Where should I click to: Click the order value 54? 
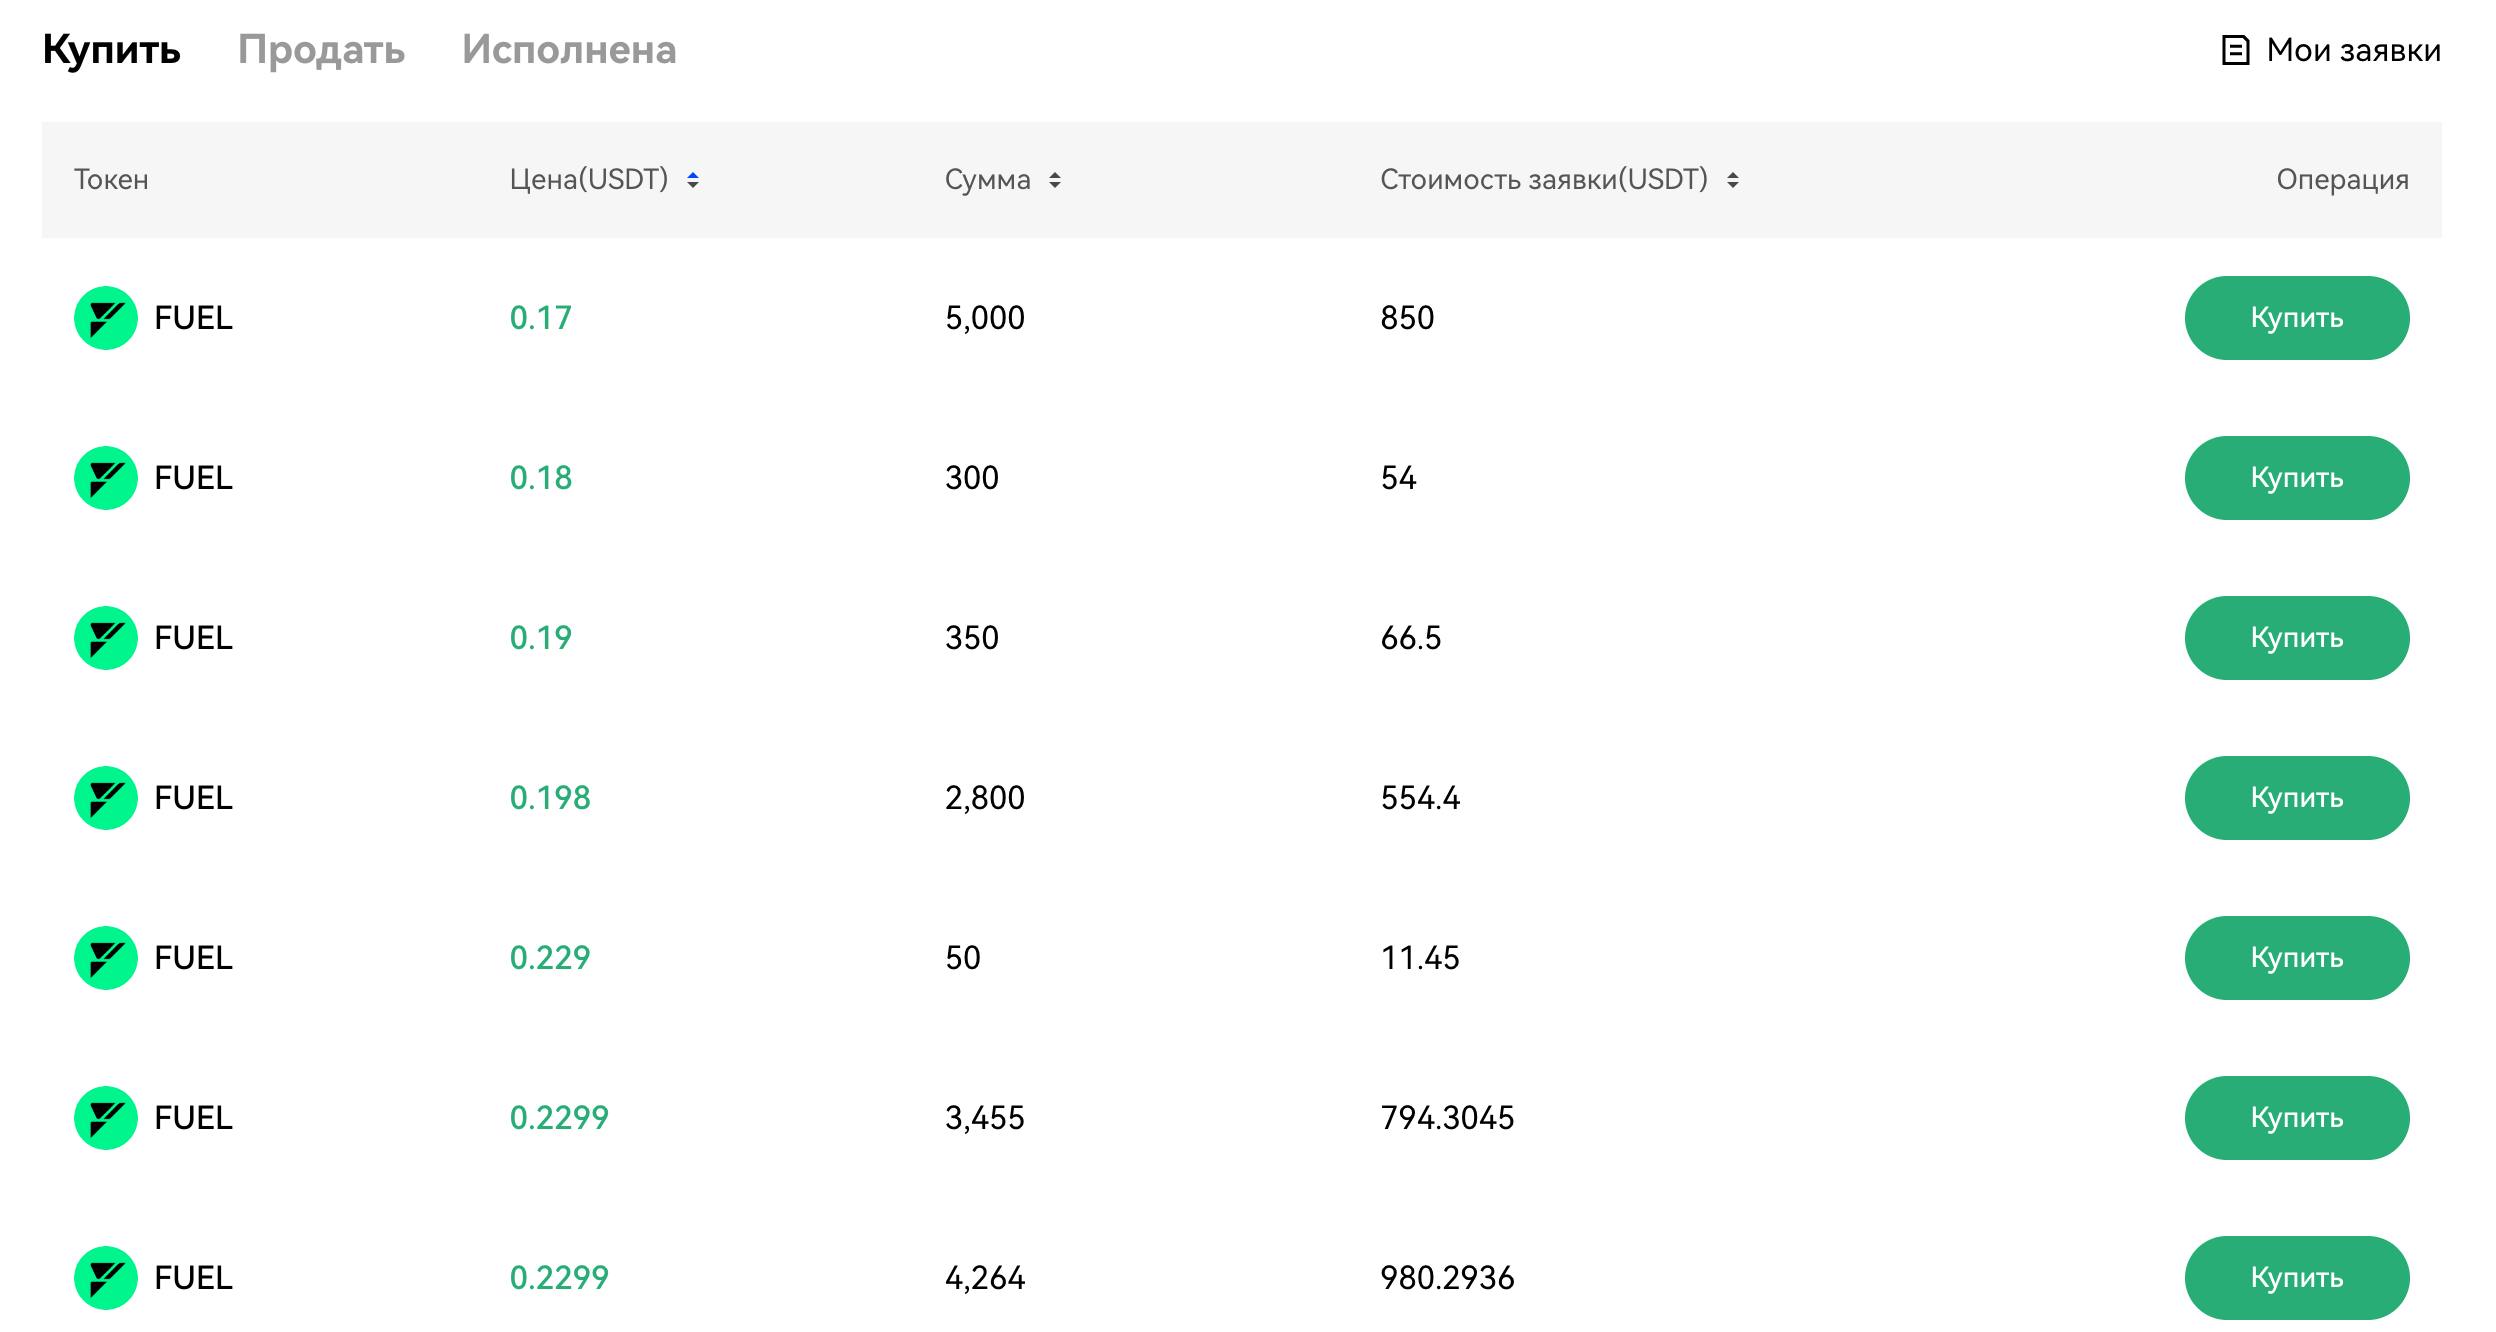point(1398,478)
